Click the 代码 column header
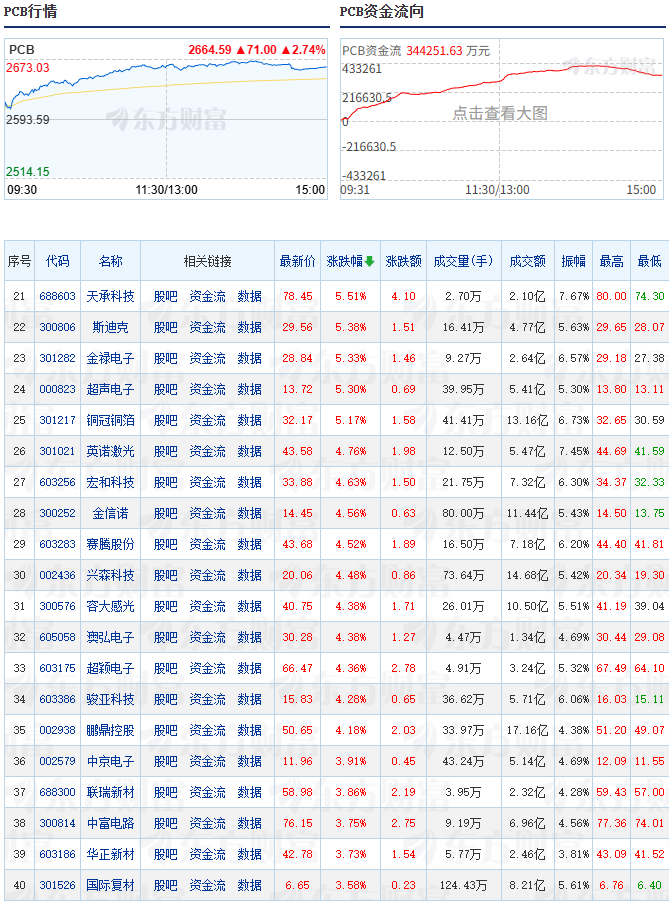This screenshot has width=669, height=904. pos(58,261)
